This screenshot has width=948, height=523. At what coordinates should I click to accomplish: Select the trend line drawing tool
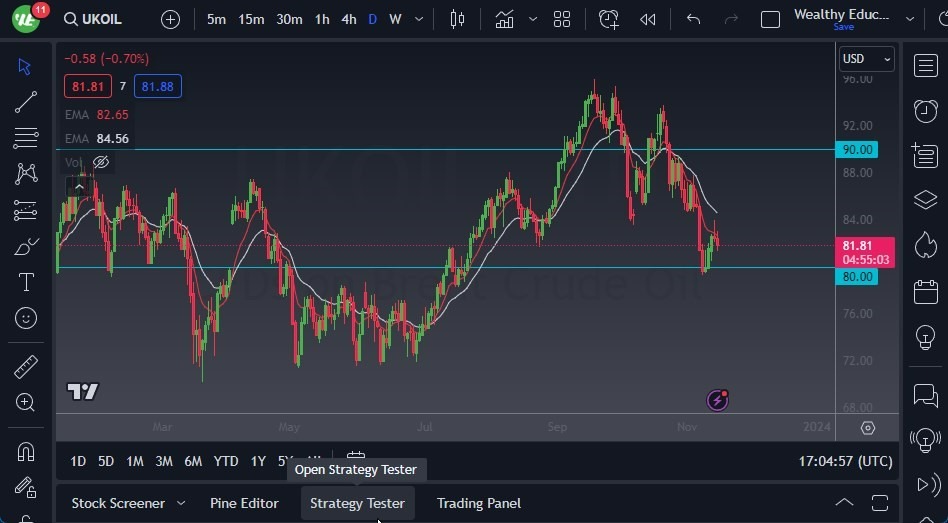tap(26, 101)
